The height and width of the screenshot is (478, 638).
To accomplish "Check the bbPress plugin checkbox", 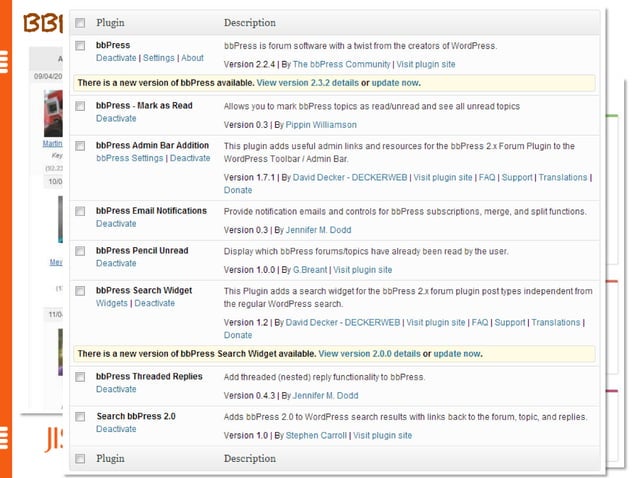I will [80, 47].
